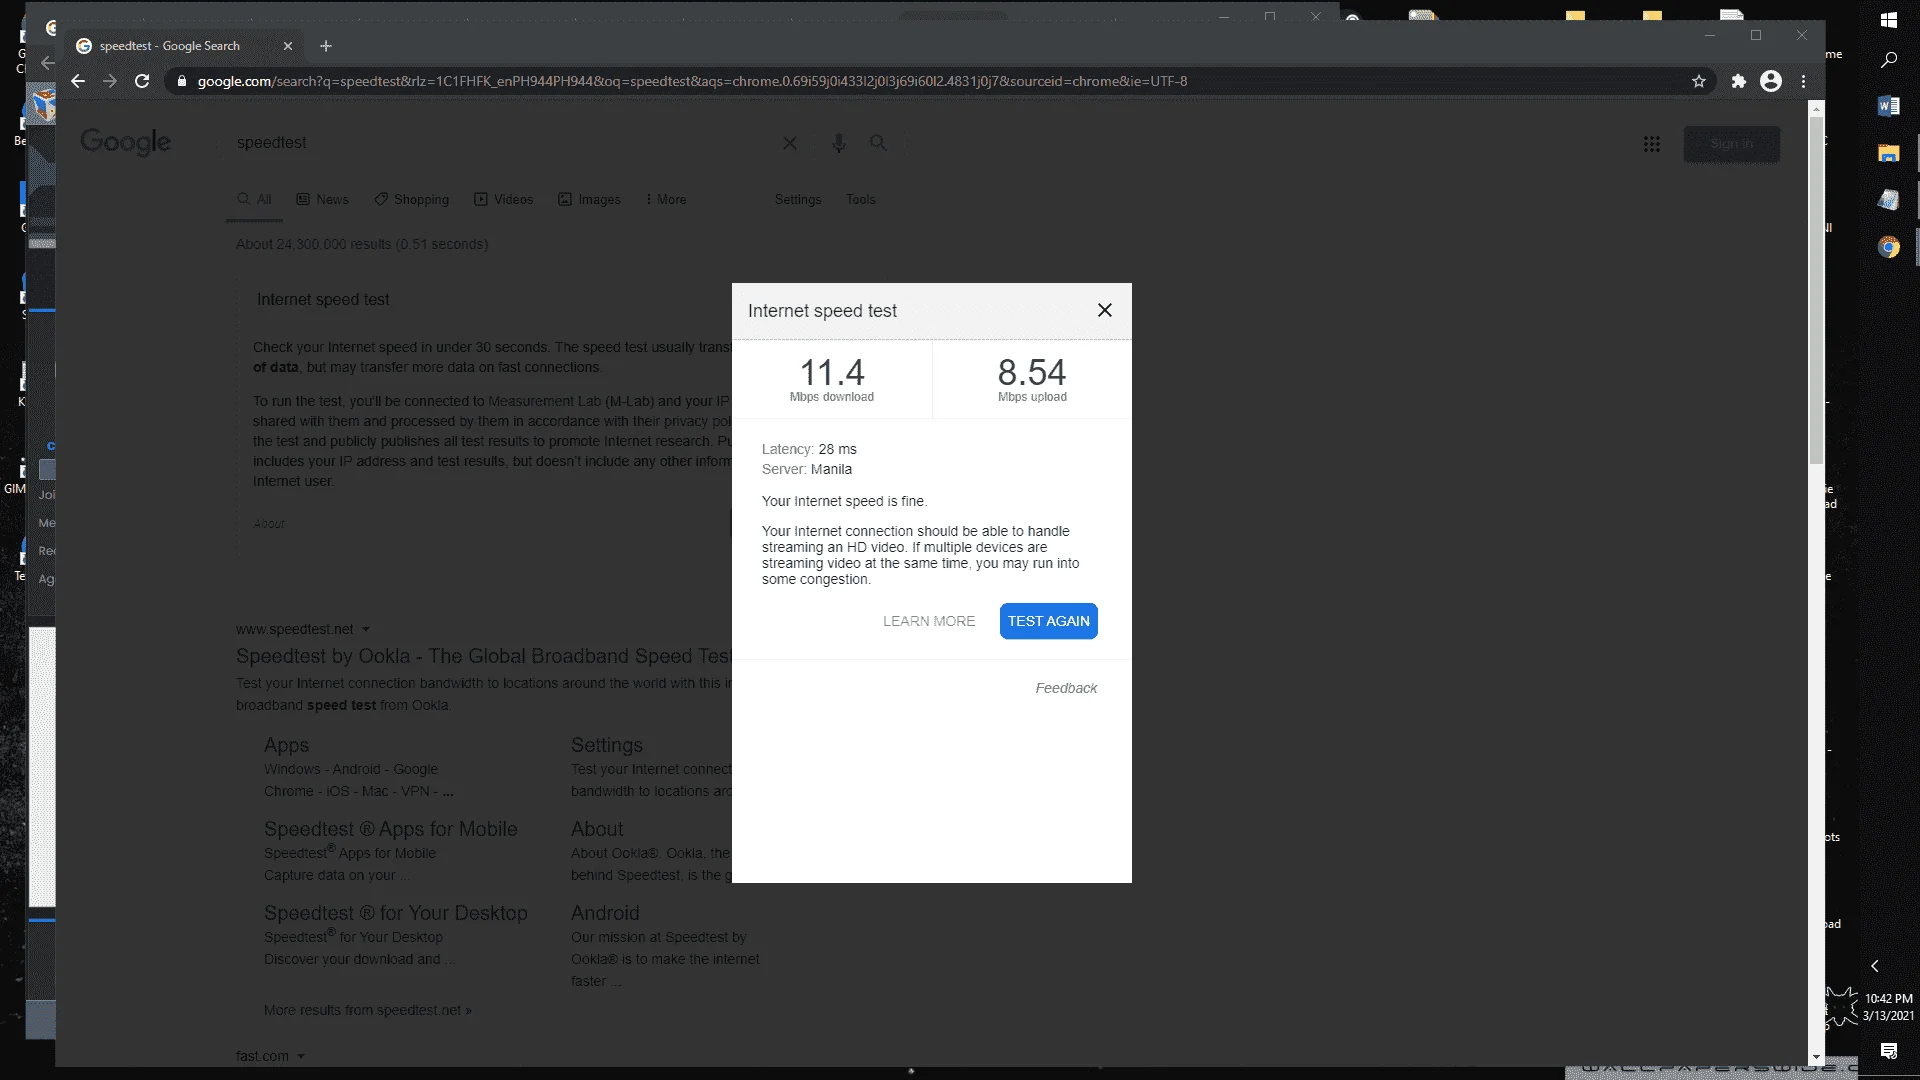
Task: Click the LEARN MORE link
Action: pyautogui.click(x=928, y=621)
